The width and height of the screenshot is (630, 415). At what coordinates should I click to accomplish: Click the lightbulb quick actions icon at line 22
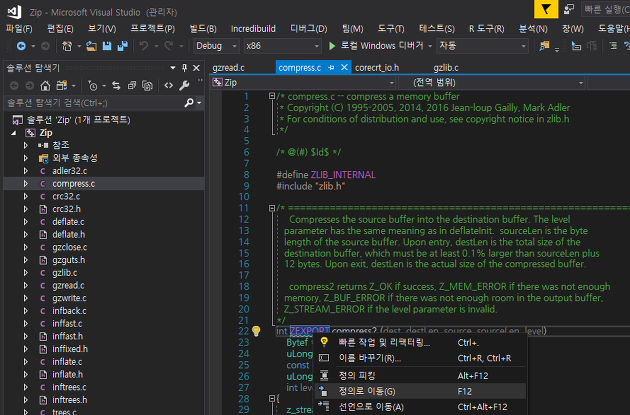(x=256, y=331)
